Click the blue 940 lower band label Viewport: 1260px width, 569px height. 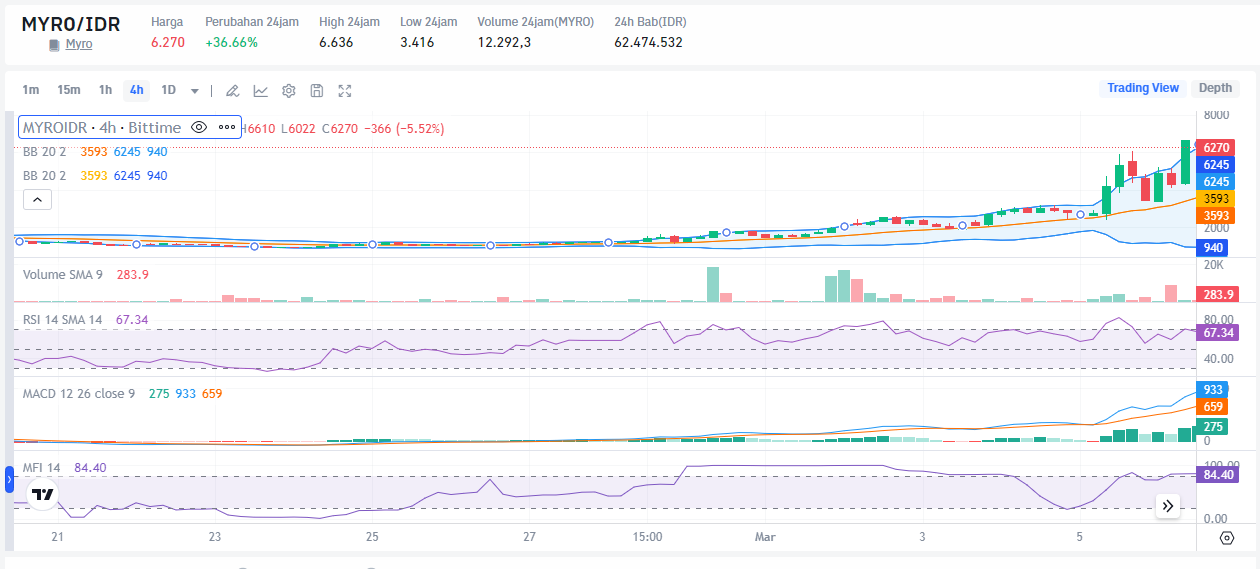coord(1213,247)
